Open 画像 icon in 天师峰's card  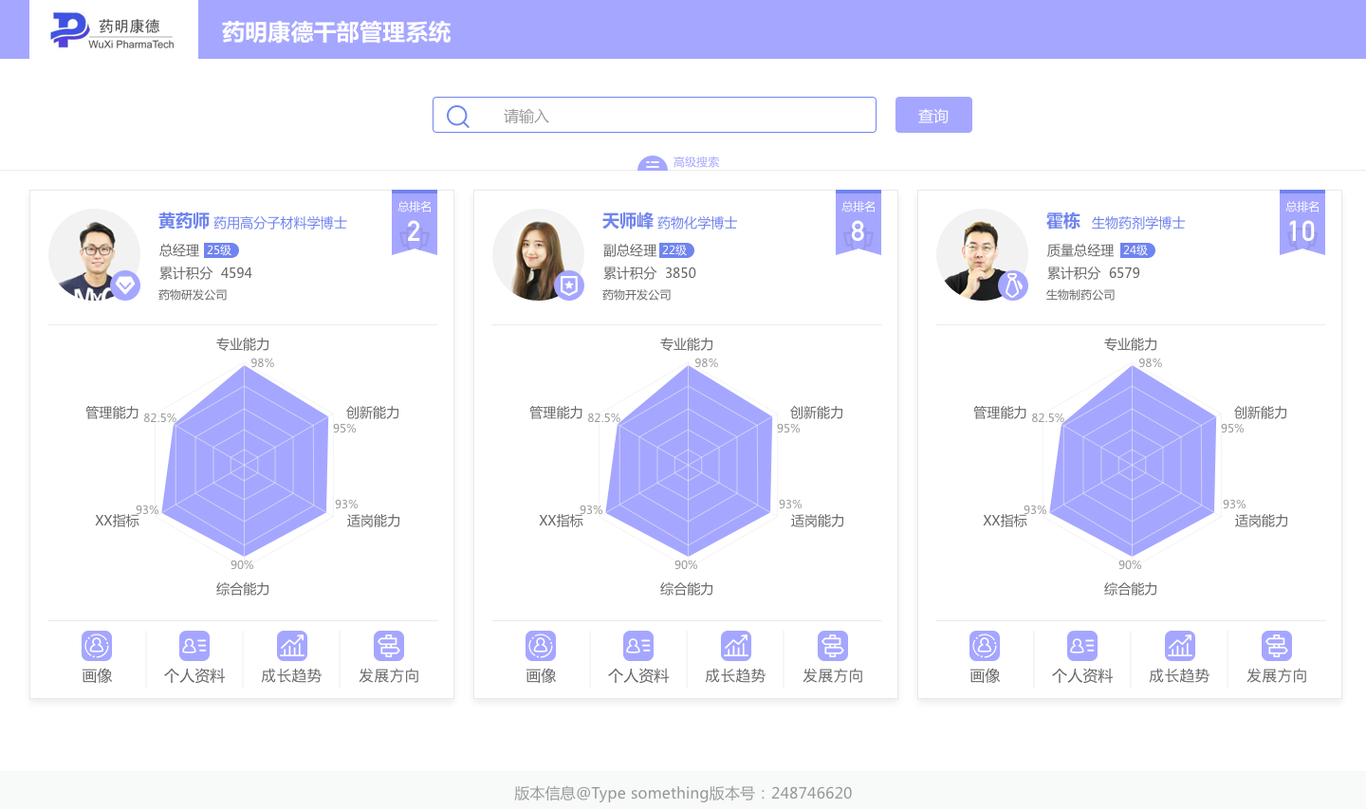(x=541, y=645)
